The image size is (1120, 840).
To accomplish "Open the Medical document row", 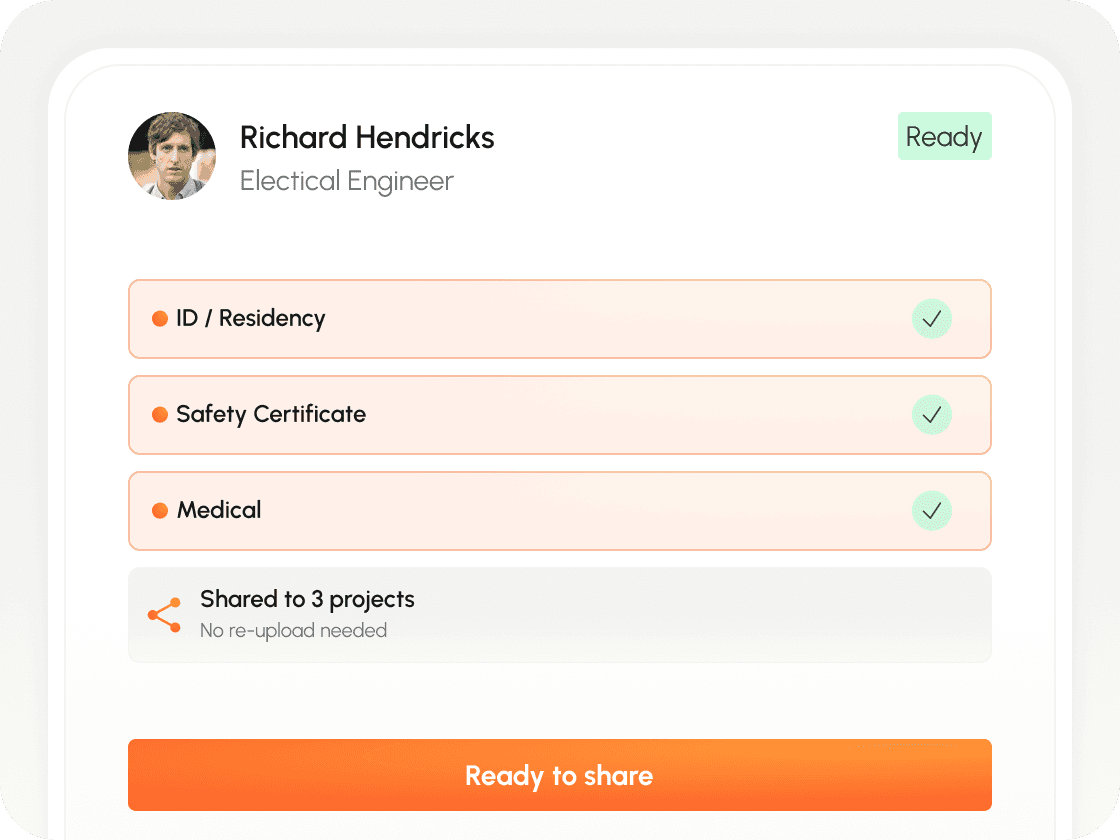I will click(560, 511).
